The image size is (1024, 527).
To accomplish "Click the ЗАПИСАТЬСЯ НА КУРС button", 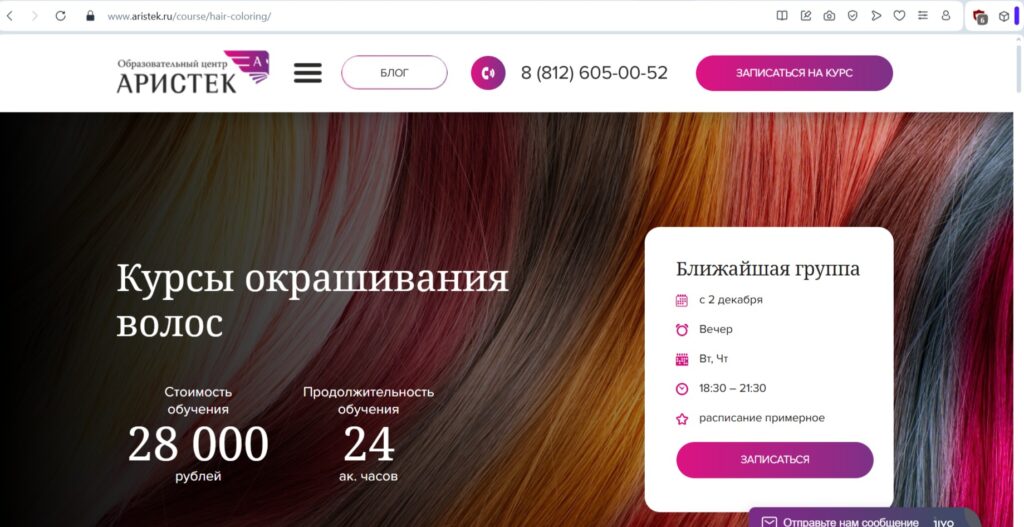I will tap(794, 72).
